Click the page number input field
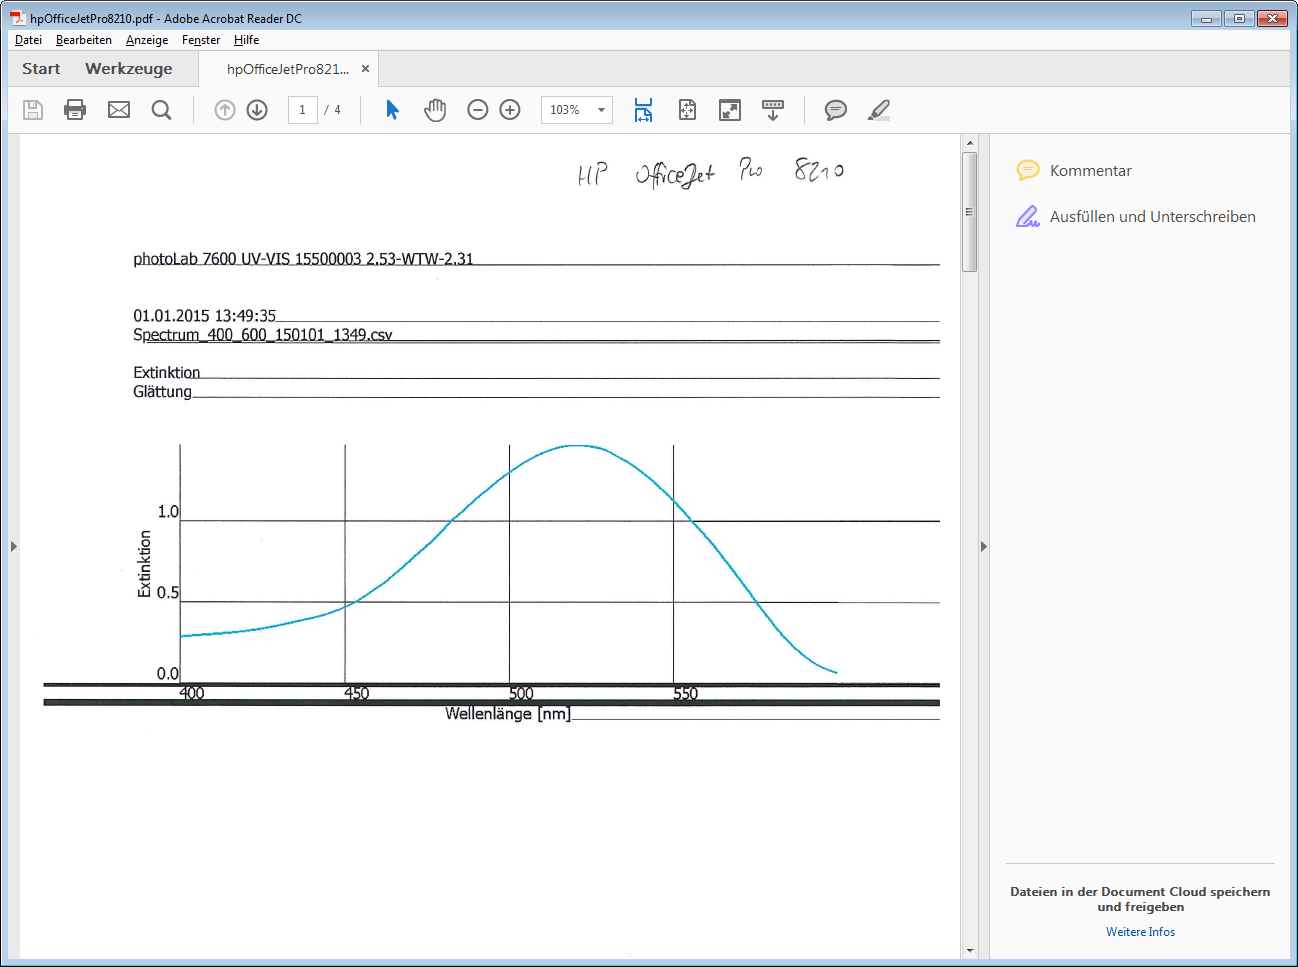 coord(302,110)
